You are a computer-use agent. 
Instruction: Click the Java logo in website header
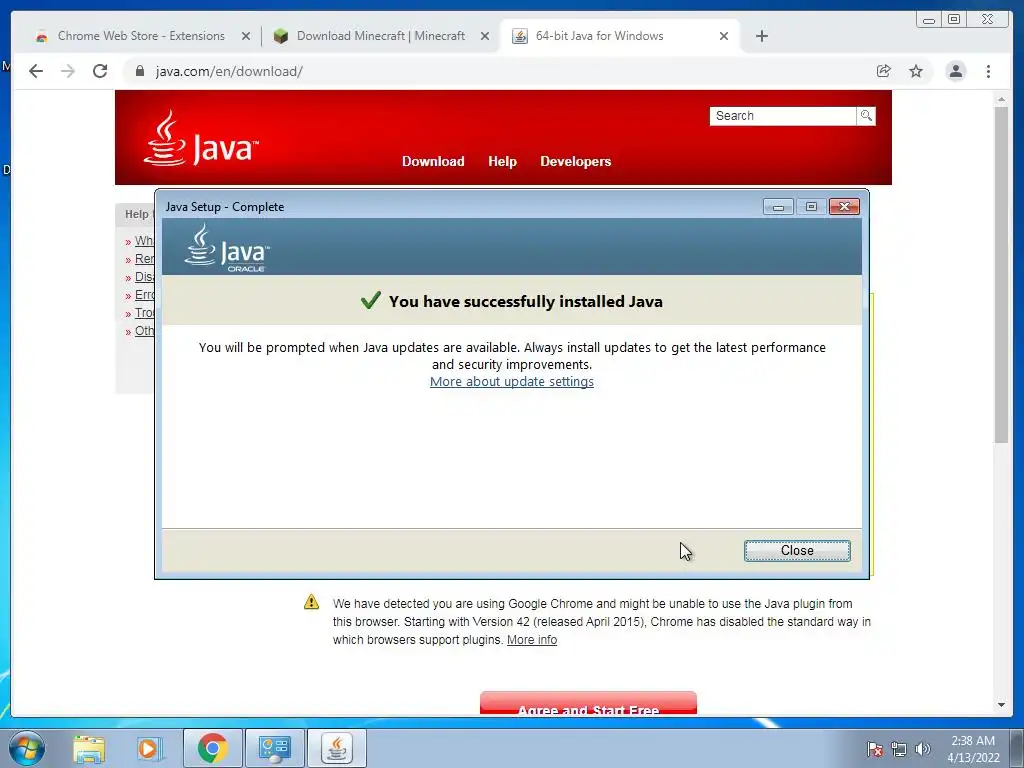(200, 138)
